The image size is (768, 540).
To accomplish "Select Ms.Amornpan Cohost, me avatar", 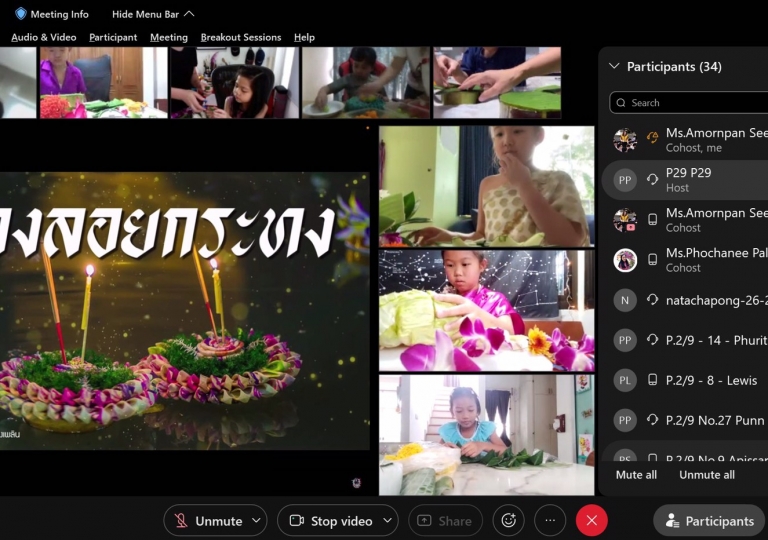I will [625, 140].
